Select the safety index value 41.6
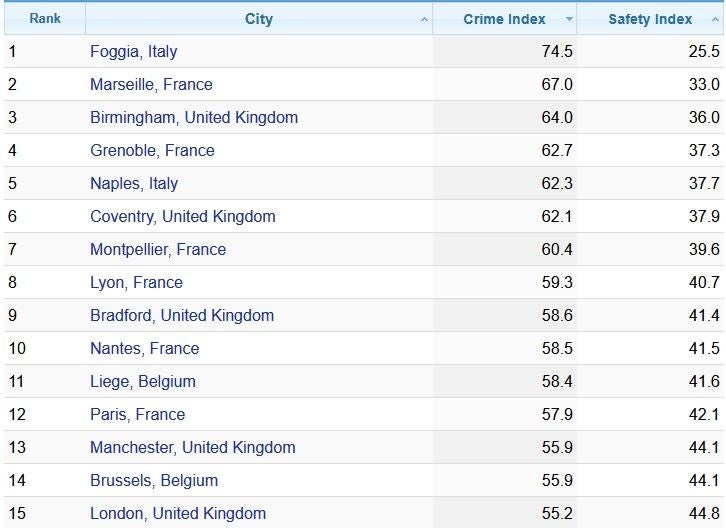Screen dimensions: 726x528 (704, 382)
